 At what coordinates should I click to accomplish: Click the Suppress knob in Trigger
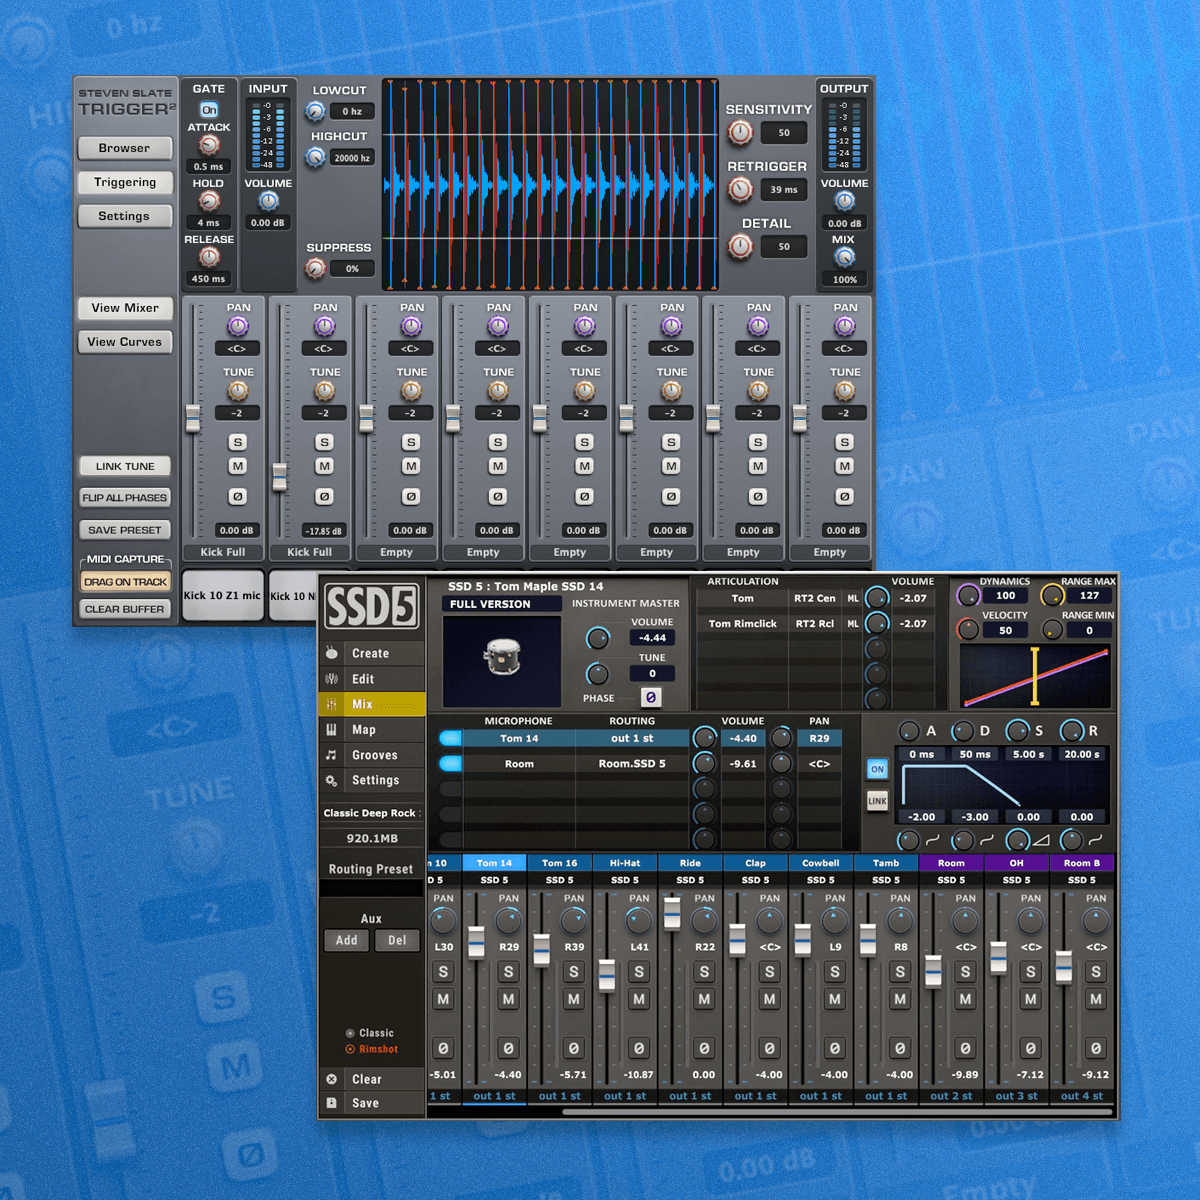(315, 268)
